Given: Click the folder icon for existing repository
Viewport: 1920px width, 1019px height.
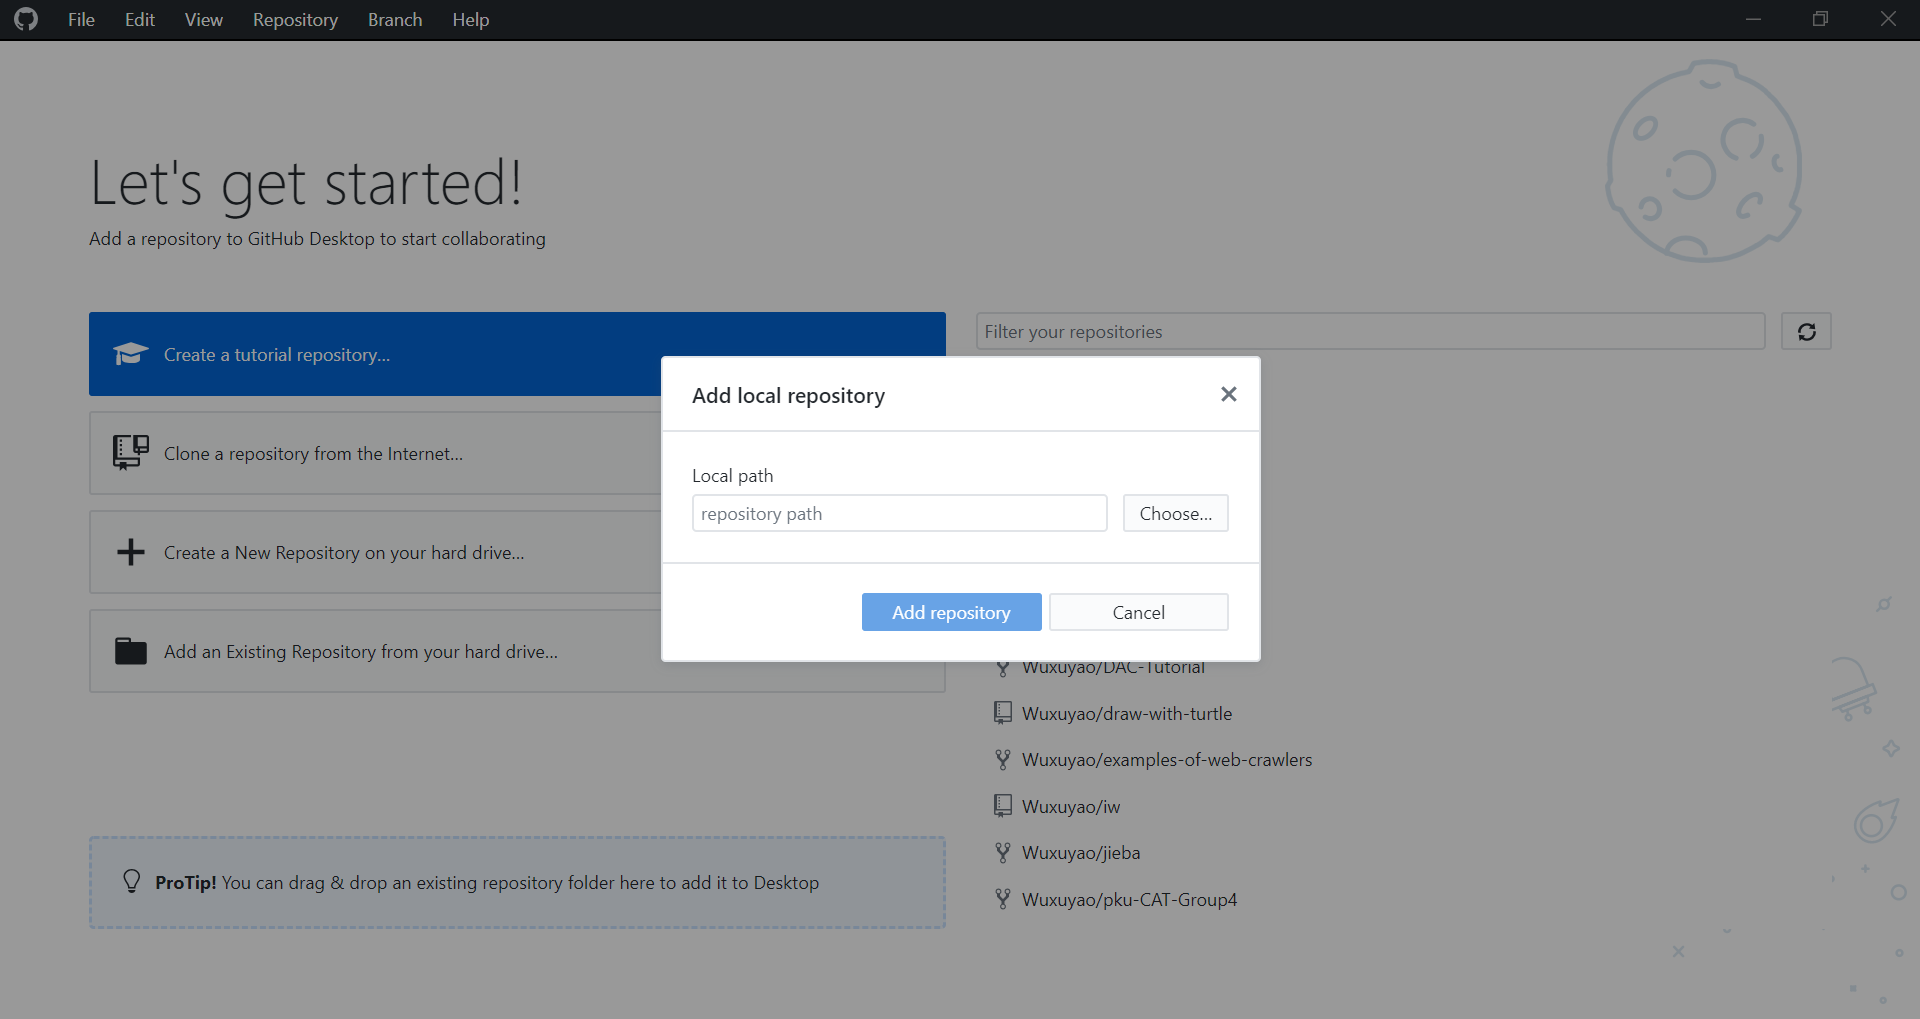Looking at the screenshot, I should 129,650.
